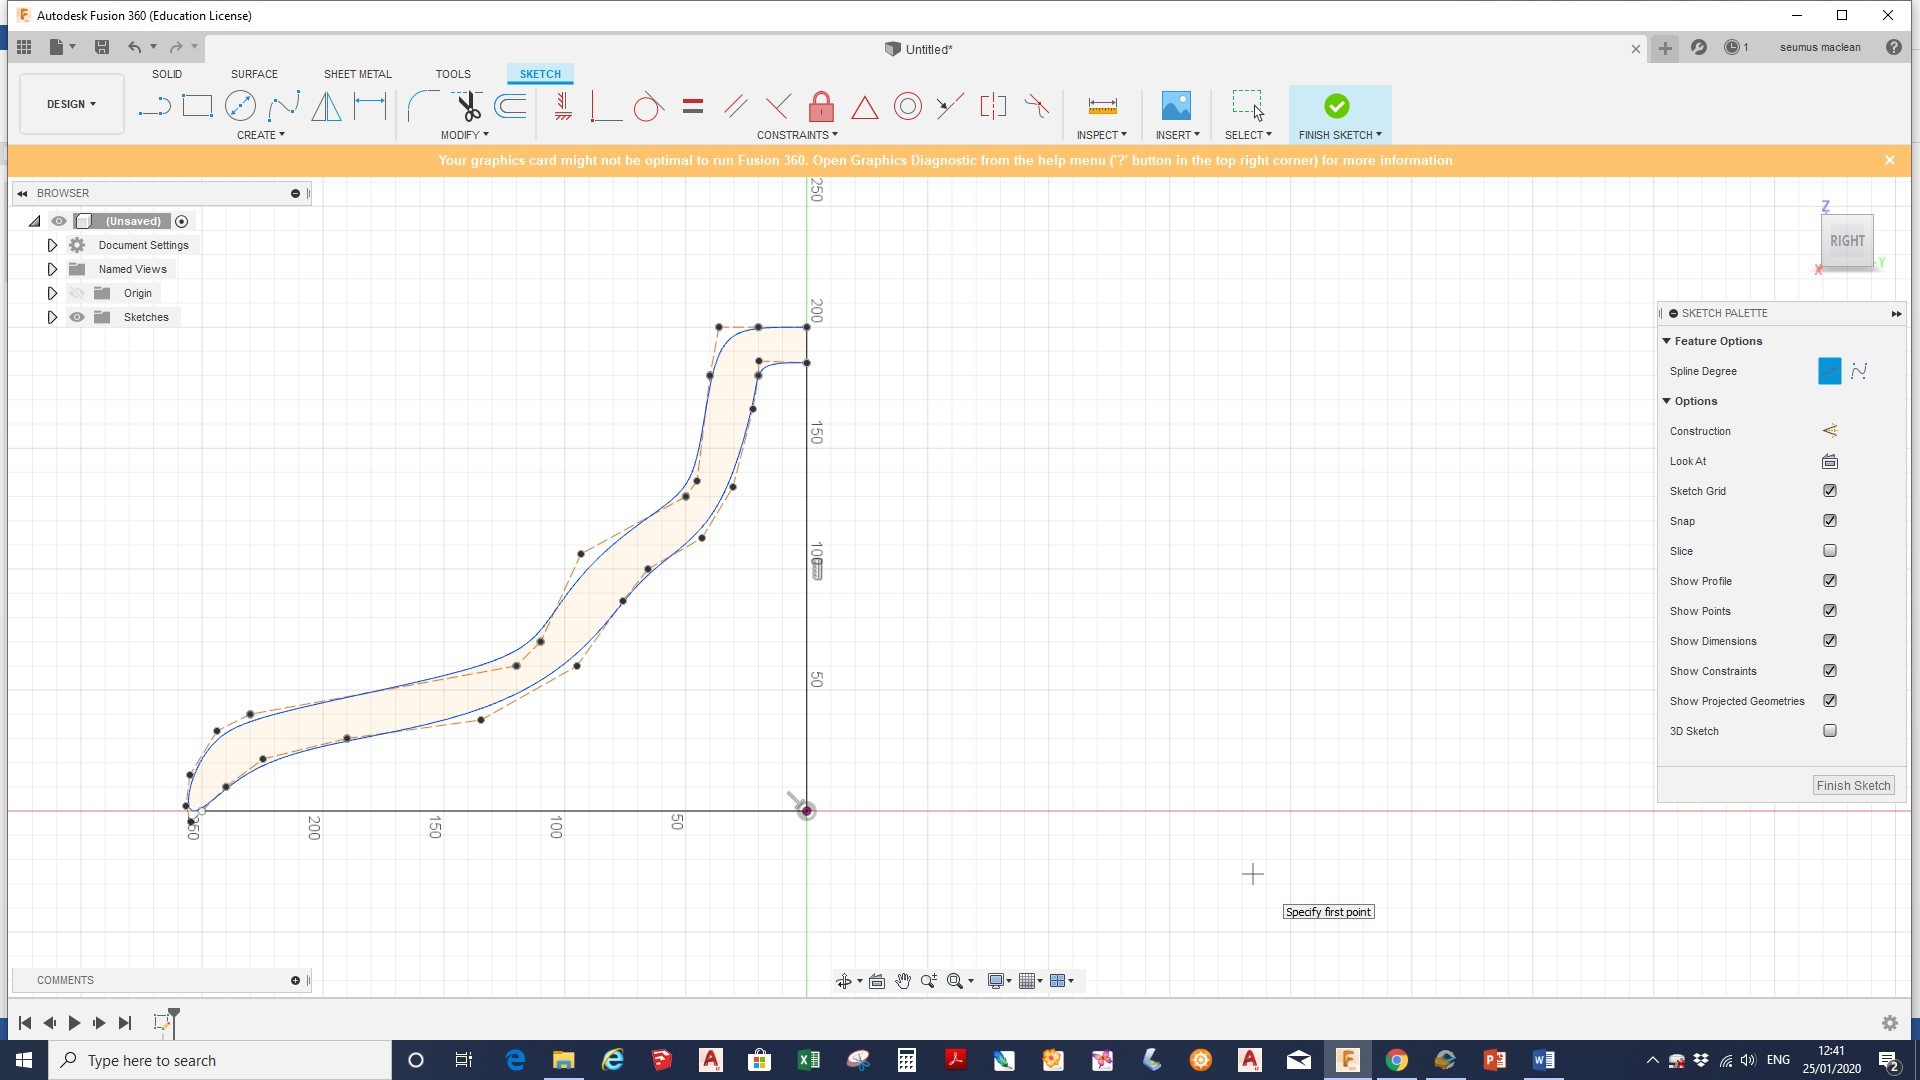1920x1080 pixels.
Task: Click the 2-point Rectangle sketch tool
Action: pos(197,106)
